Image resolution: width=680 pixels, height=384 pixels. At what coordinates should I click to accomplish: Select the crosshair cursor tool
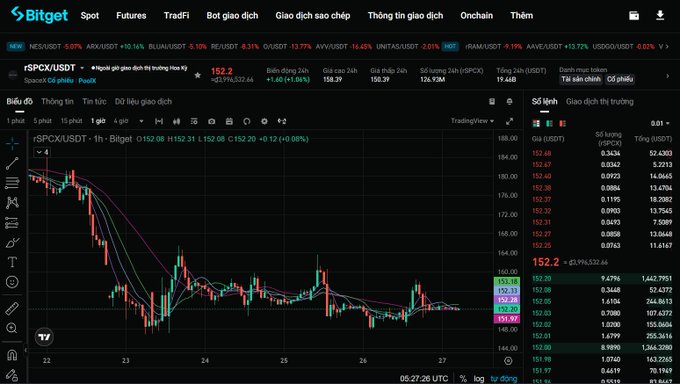[x=12, y=143]
